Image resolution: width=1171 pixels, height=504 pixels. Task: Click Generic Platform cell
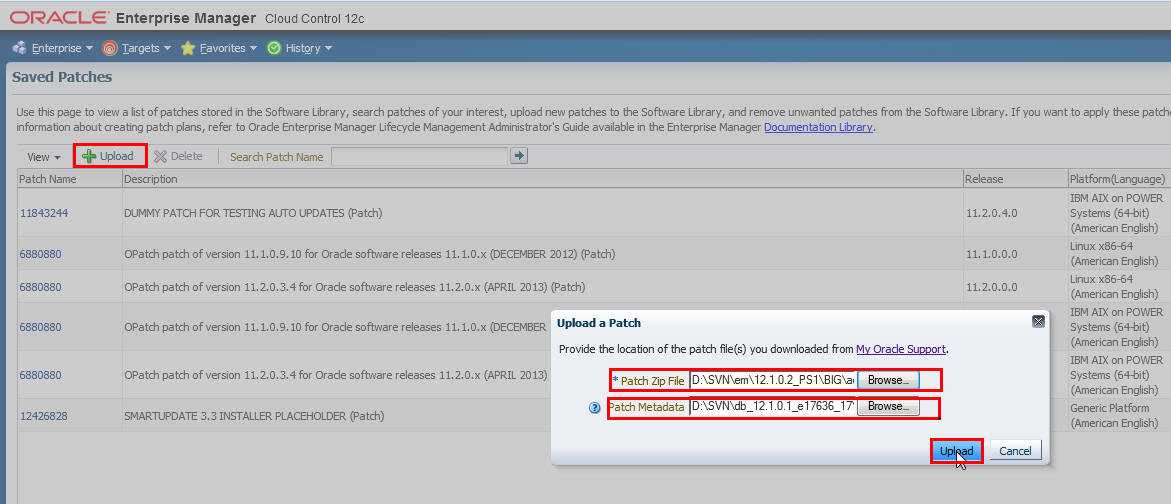tap(1118, 416)
